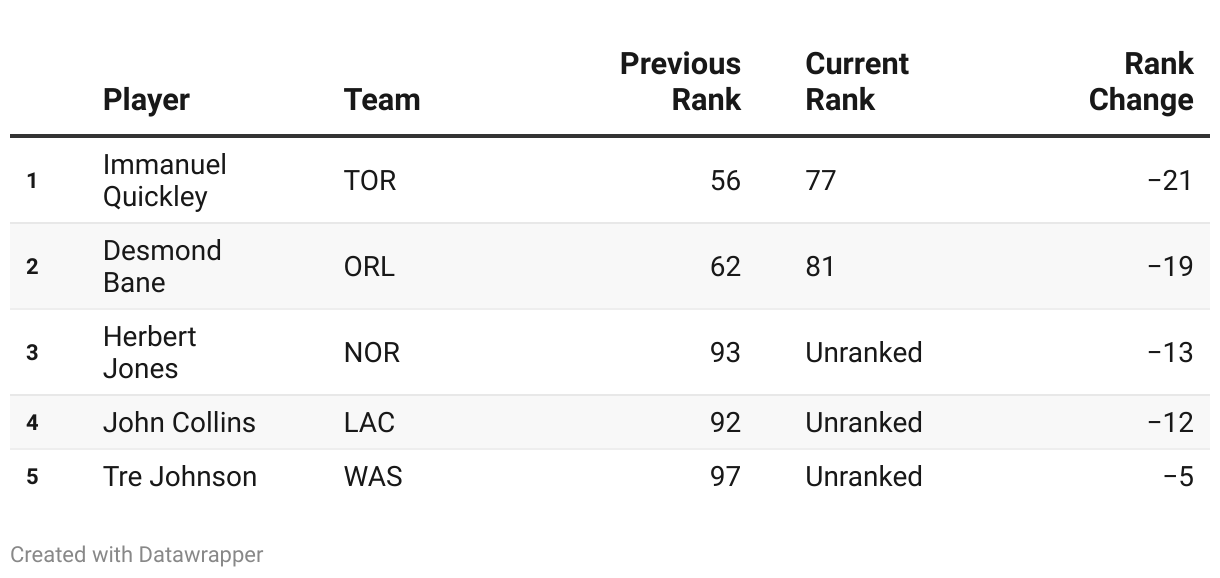1220x578 pixels.
Task: Click the LAC team cell
Action: [x=369, y=422]
